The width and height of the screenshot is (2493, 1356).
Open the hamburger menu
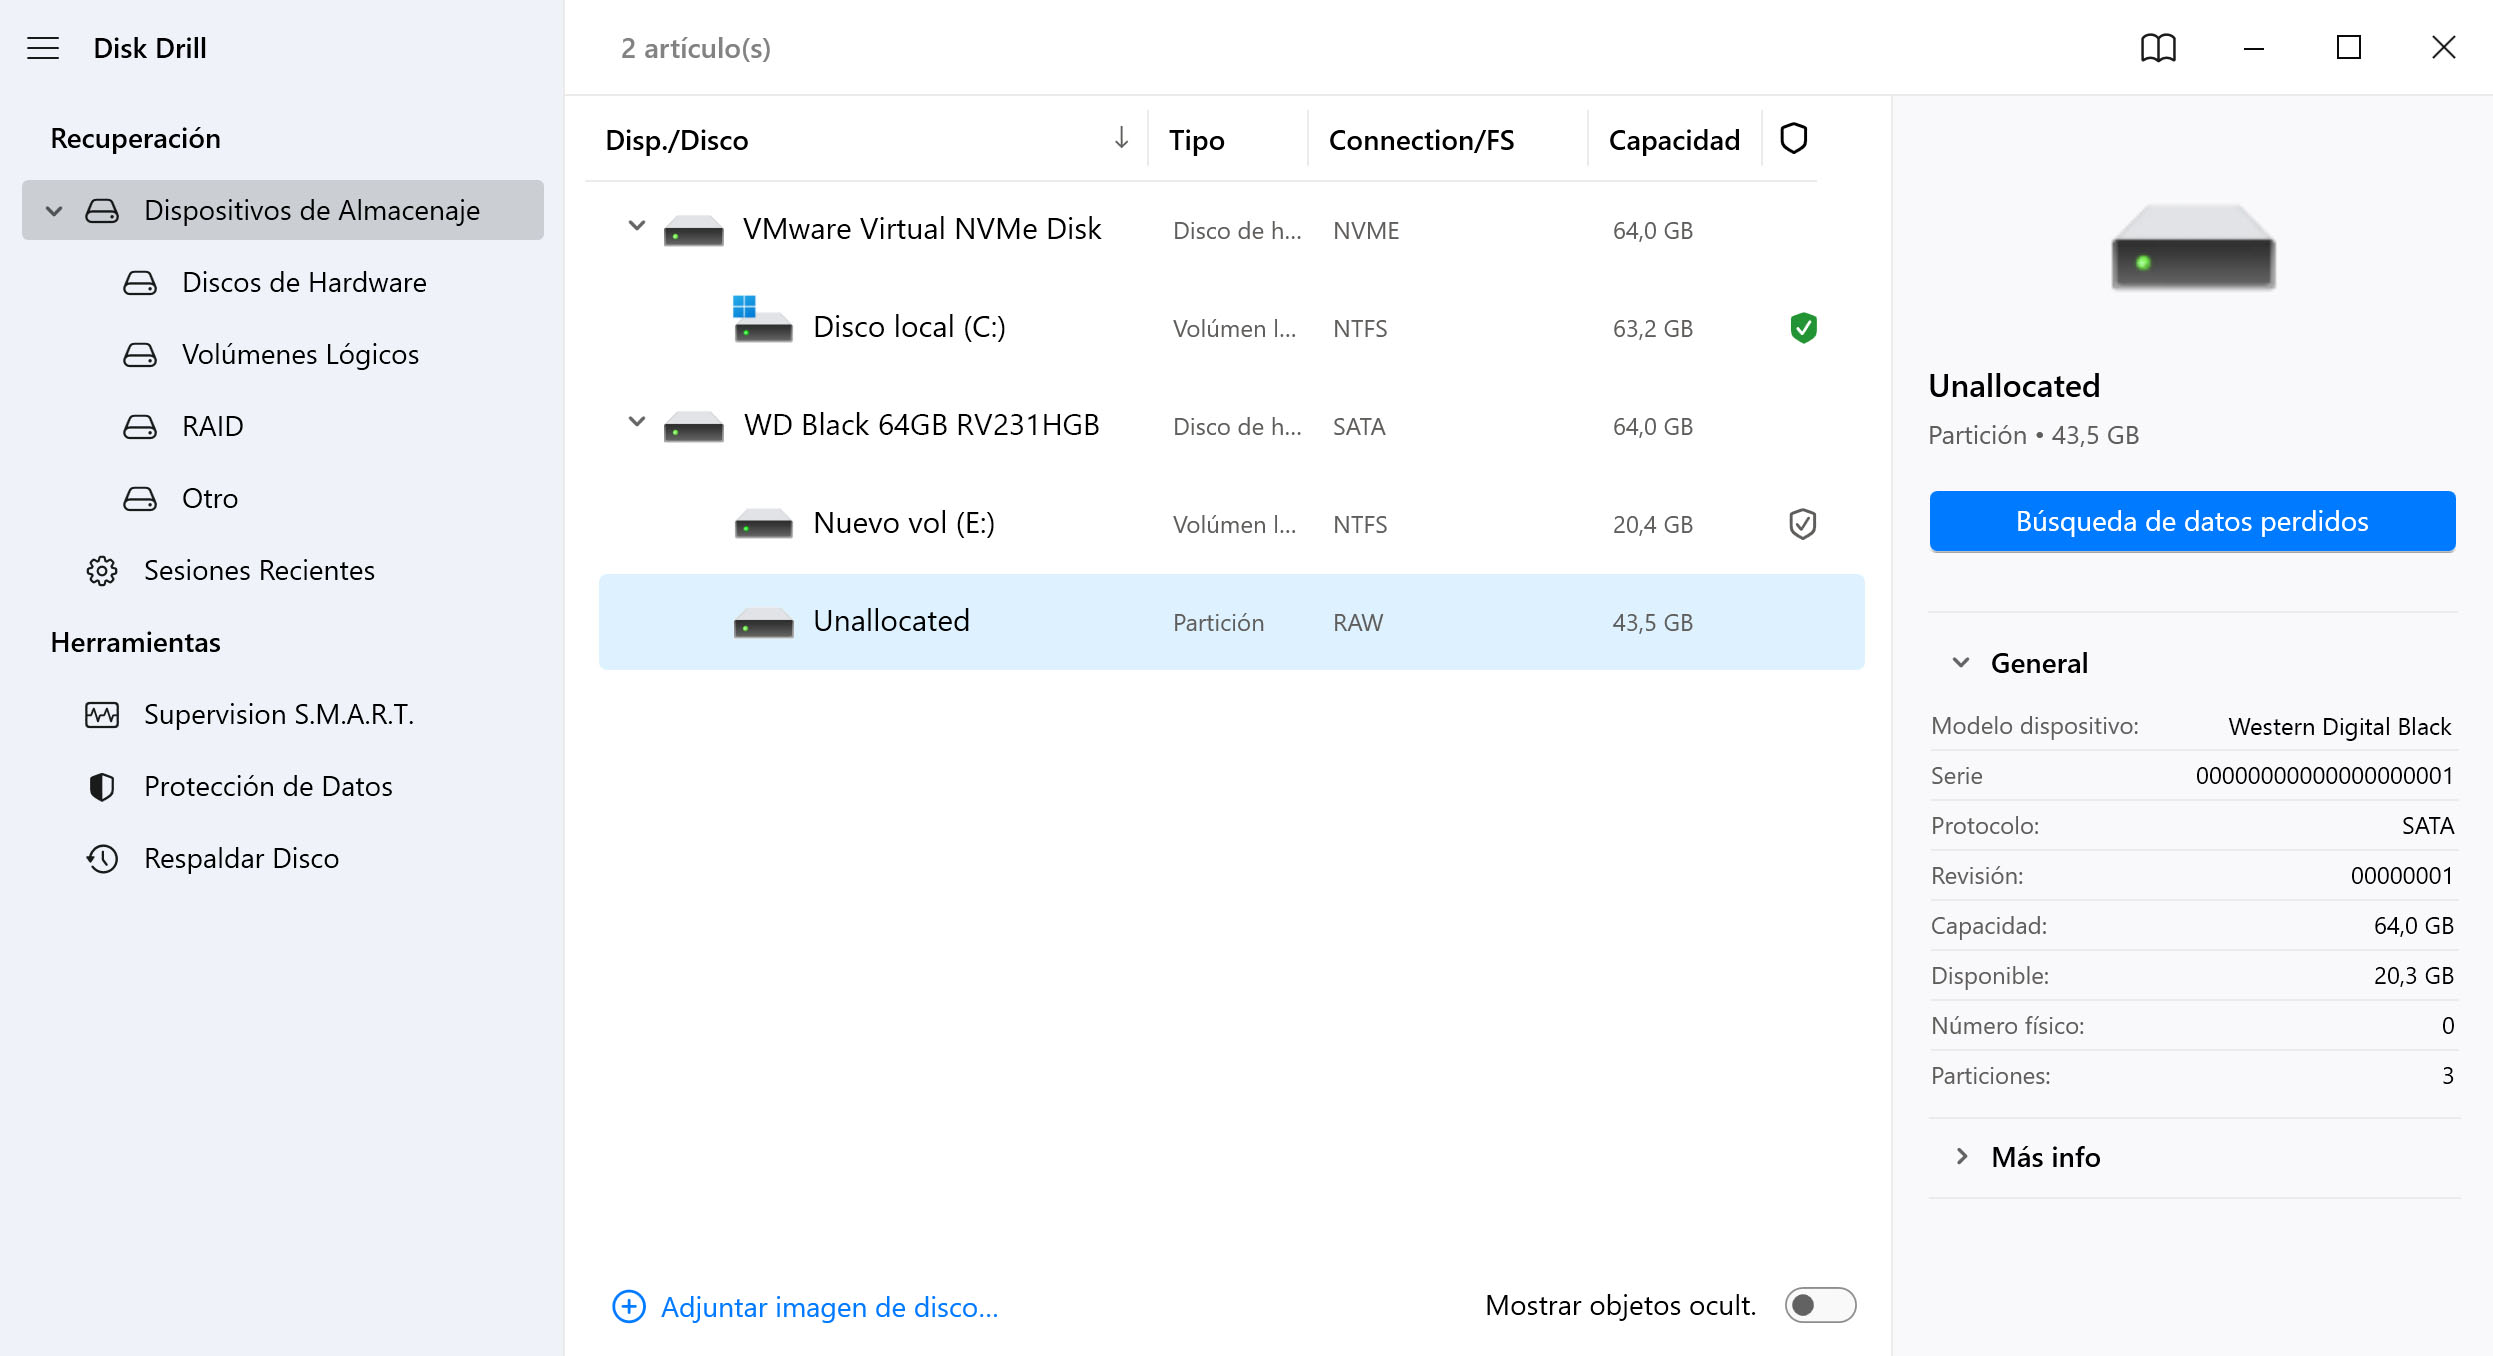tap(43, 48)
